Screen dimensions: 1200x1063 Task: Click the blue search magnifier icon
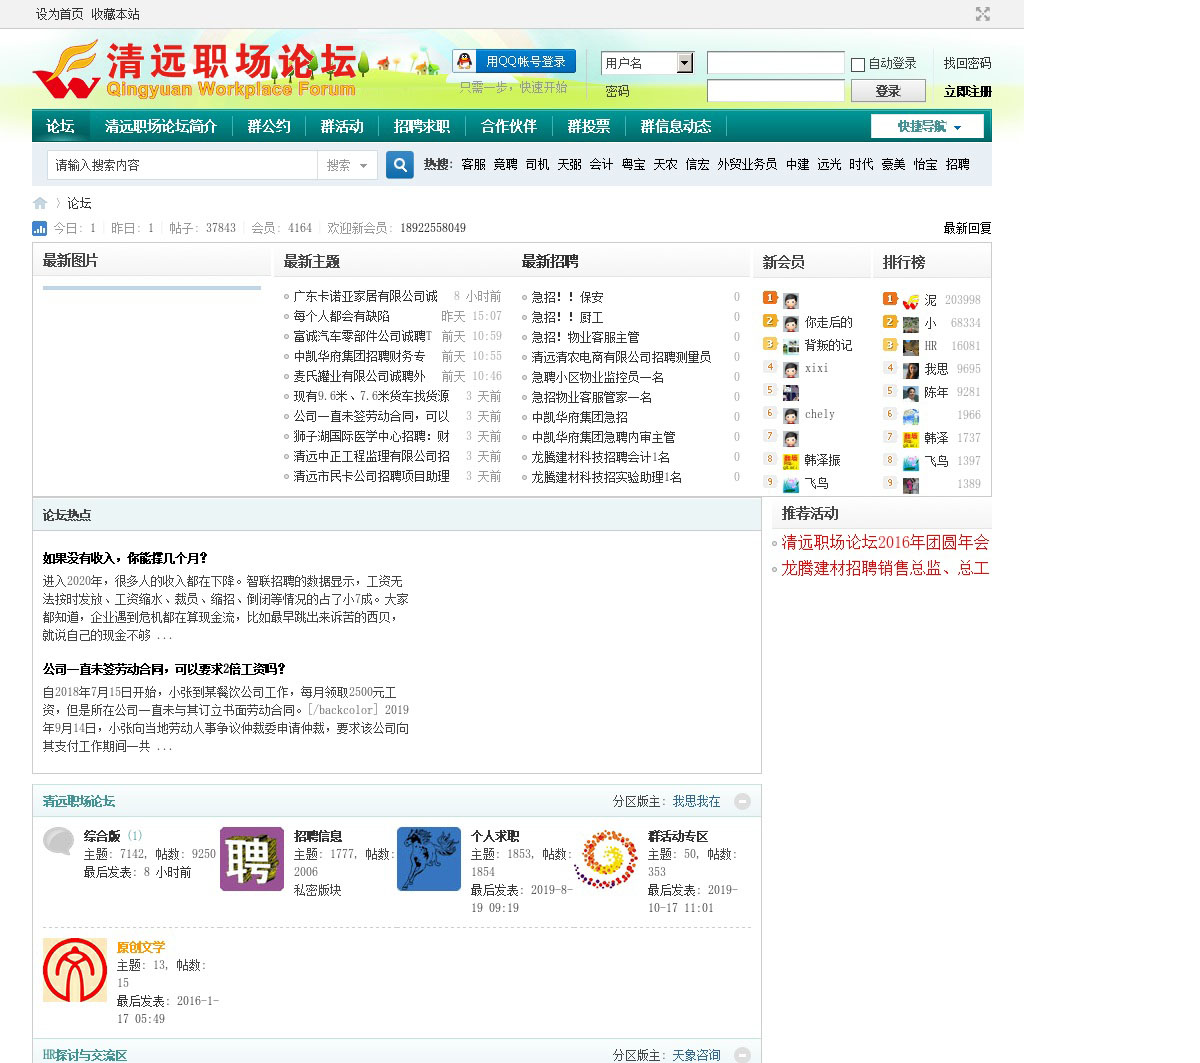[400, 165]
